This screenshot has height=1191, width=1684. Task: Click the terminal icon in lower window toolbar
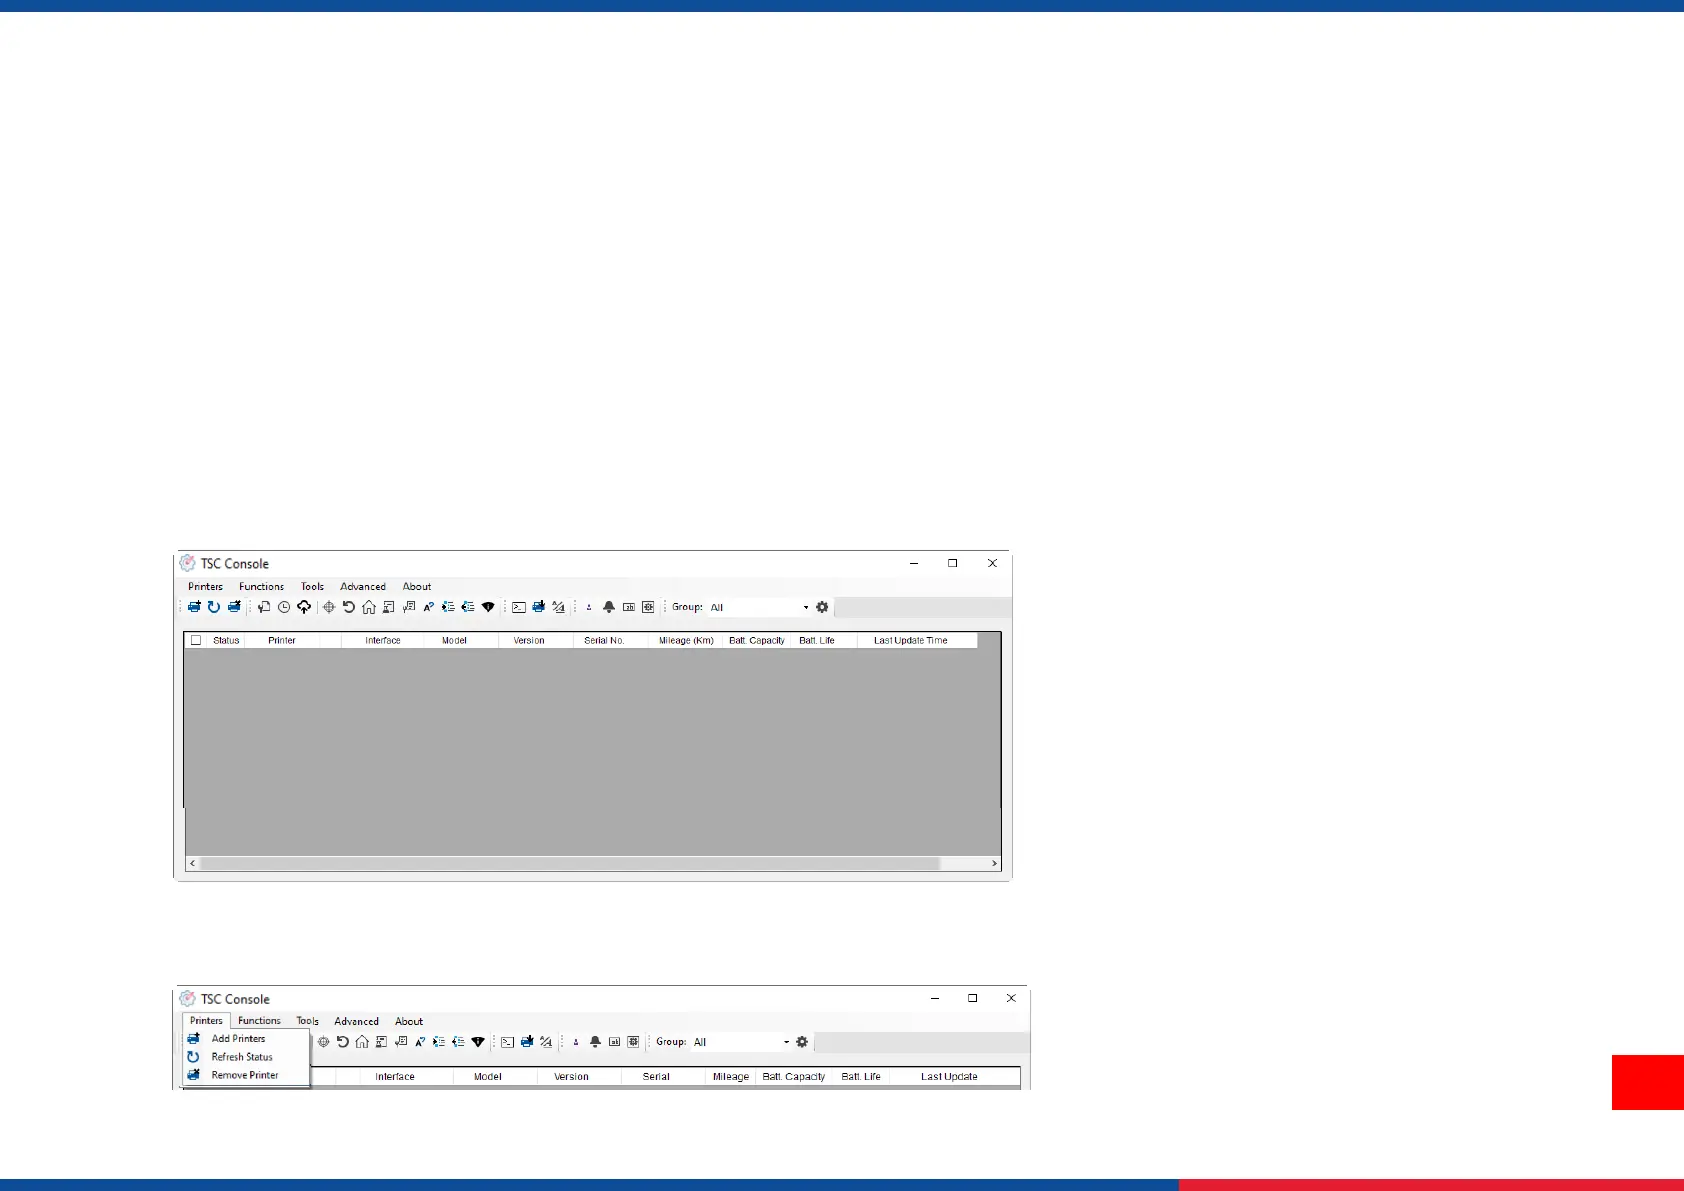[x=508, y=1042]
